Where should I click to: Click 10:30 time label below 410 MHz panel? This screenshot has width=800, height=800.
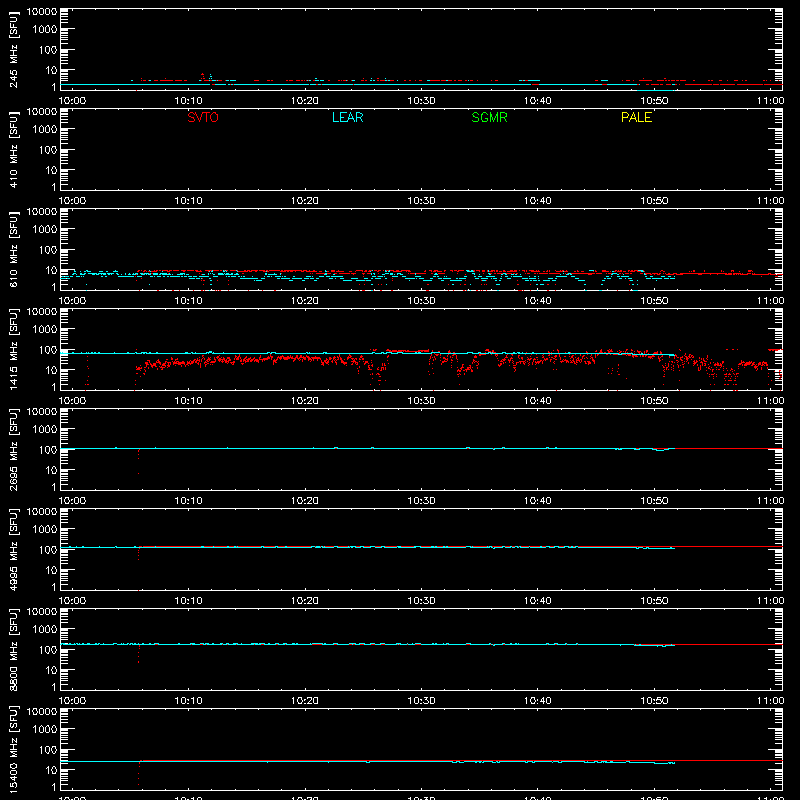coord(421,201)
